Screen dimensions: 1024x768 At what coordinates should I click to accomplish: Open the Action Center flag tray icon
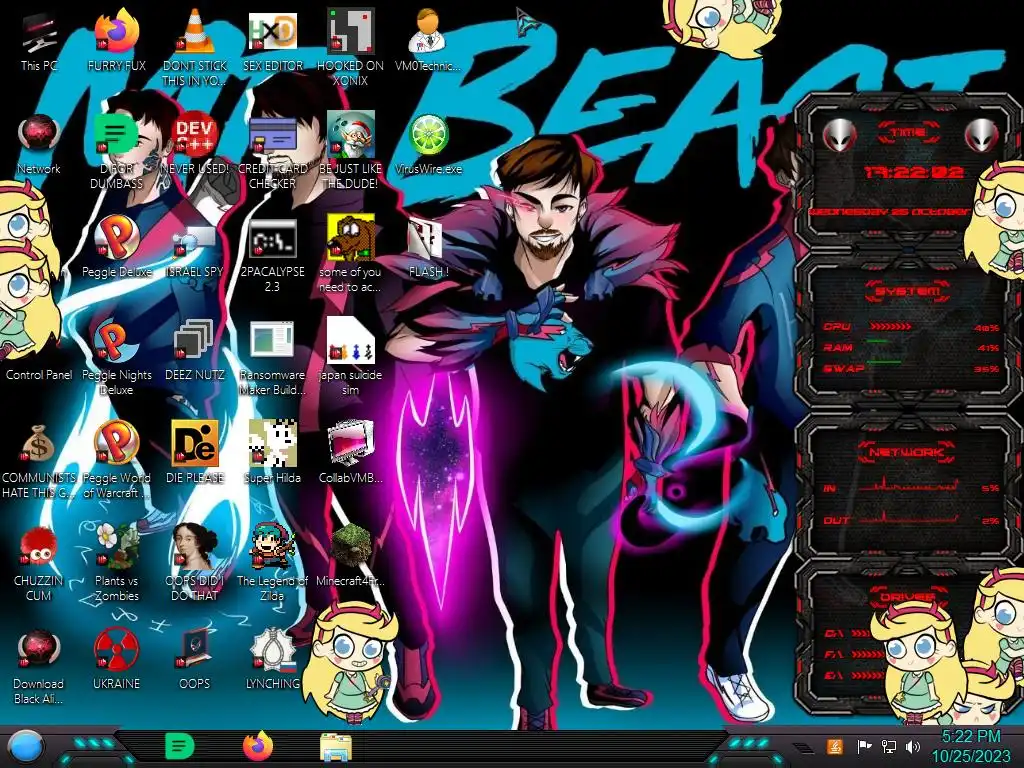click(864, 746)
